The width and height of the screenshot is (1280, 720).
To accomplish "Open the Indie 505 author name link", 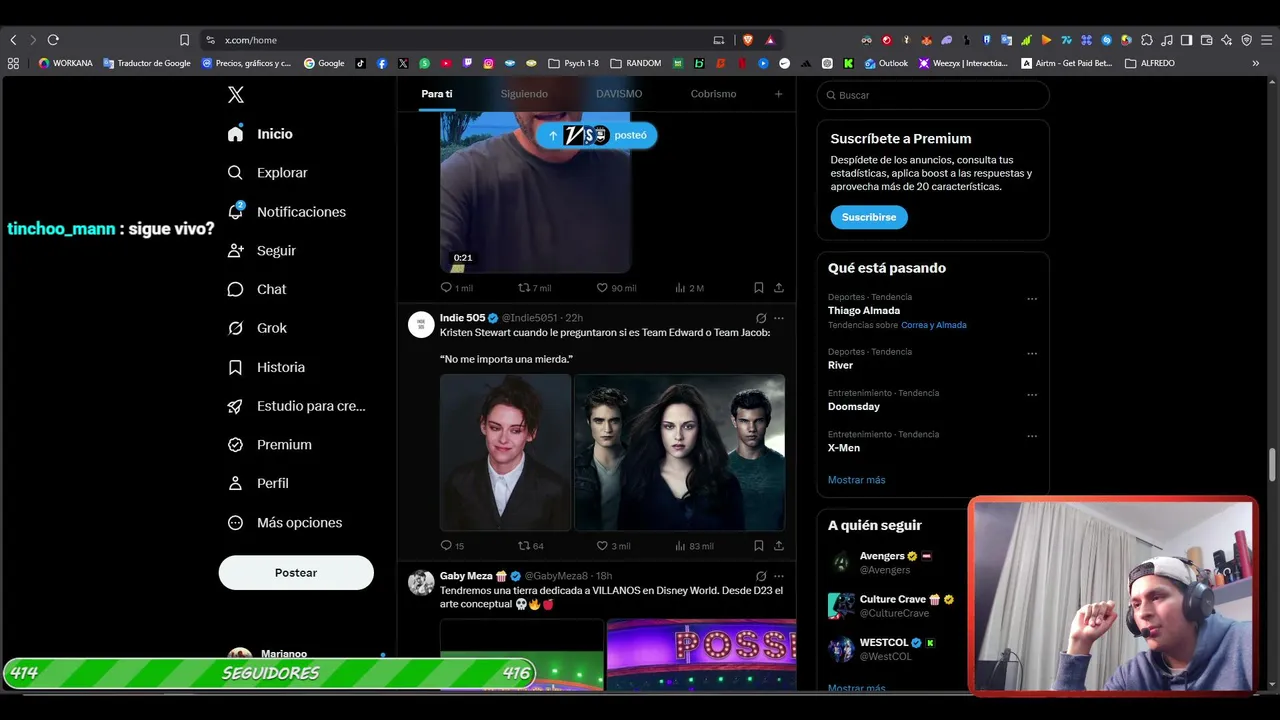I will click(462, 318).
